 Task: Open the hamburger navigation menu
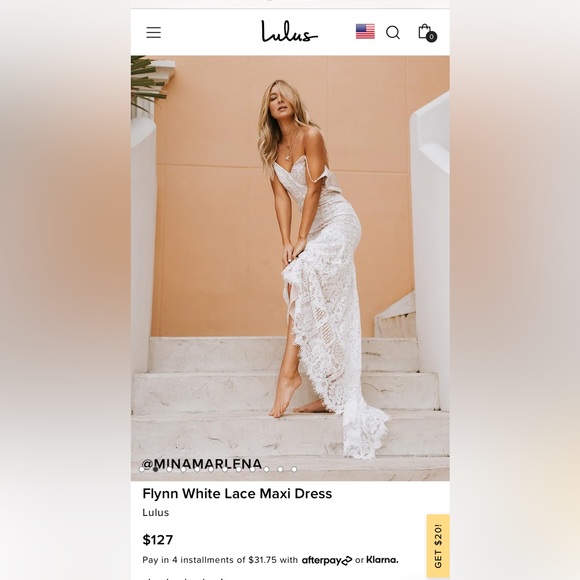coord(154,33)
